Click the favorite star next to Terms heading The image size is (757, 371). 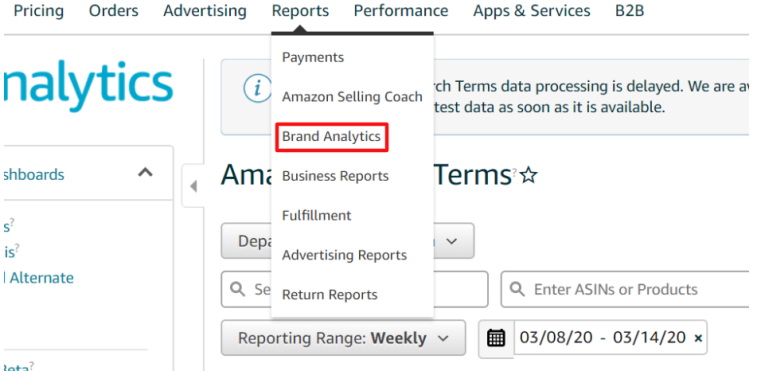point(529,175)
